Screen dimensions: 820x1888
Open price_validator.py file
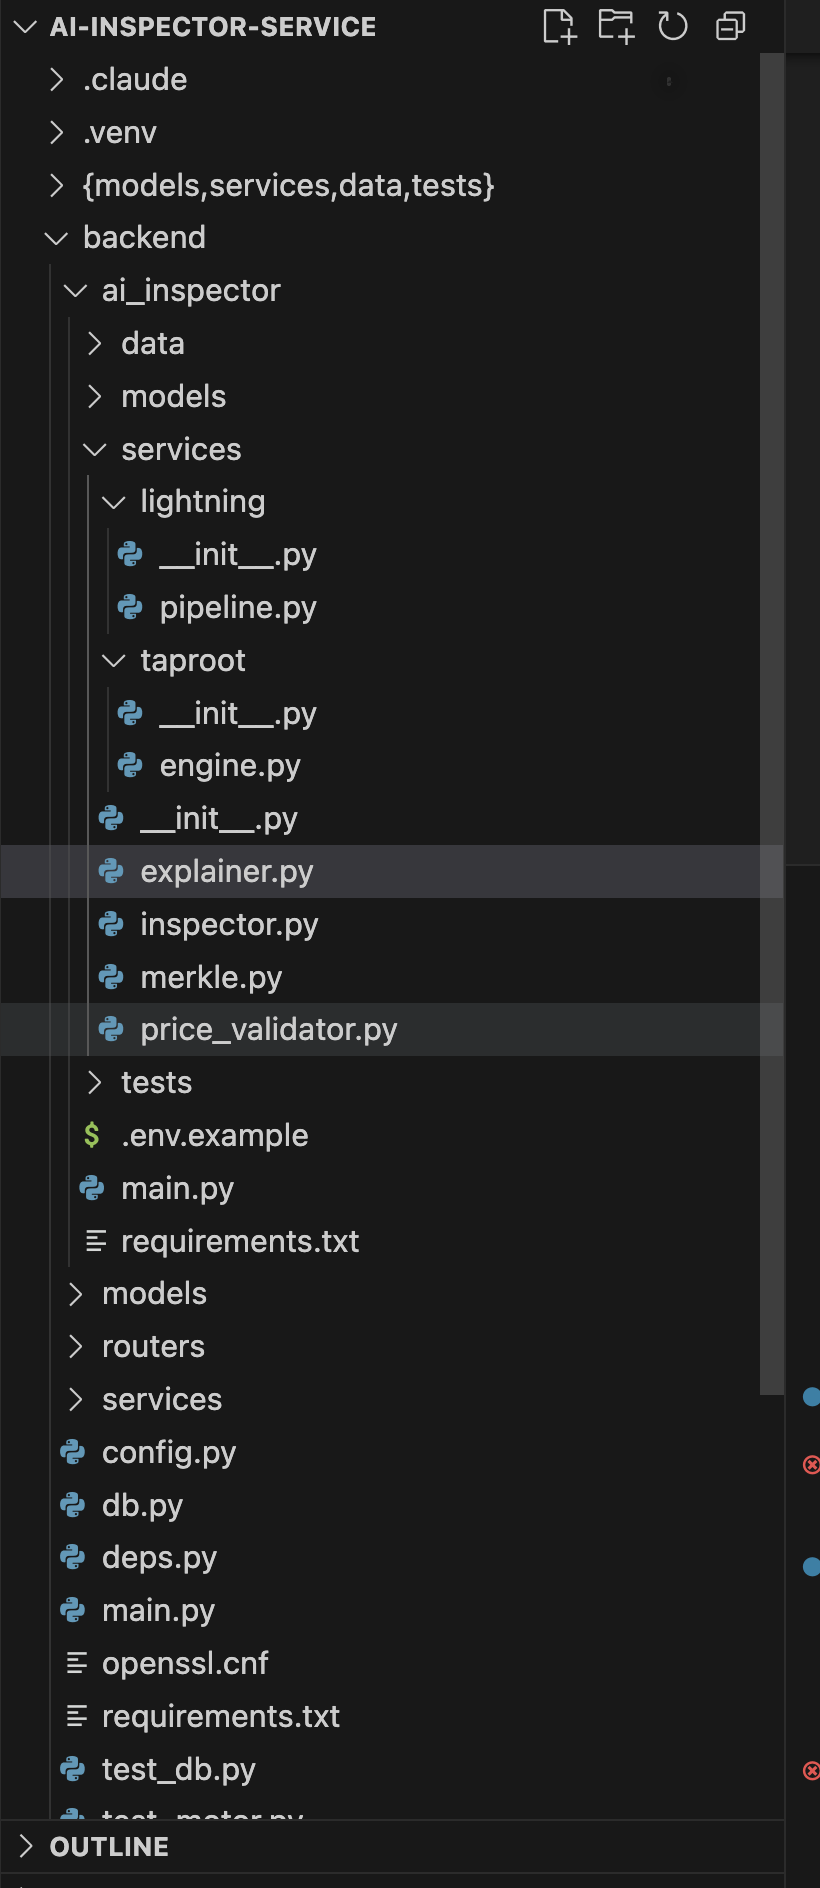(x=268, y=1030)
